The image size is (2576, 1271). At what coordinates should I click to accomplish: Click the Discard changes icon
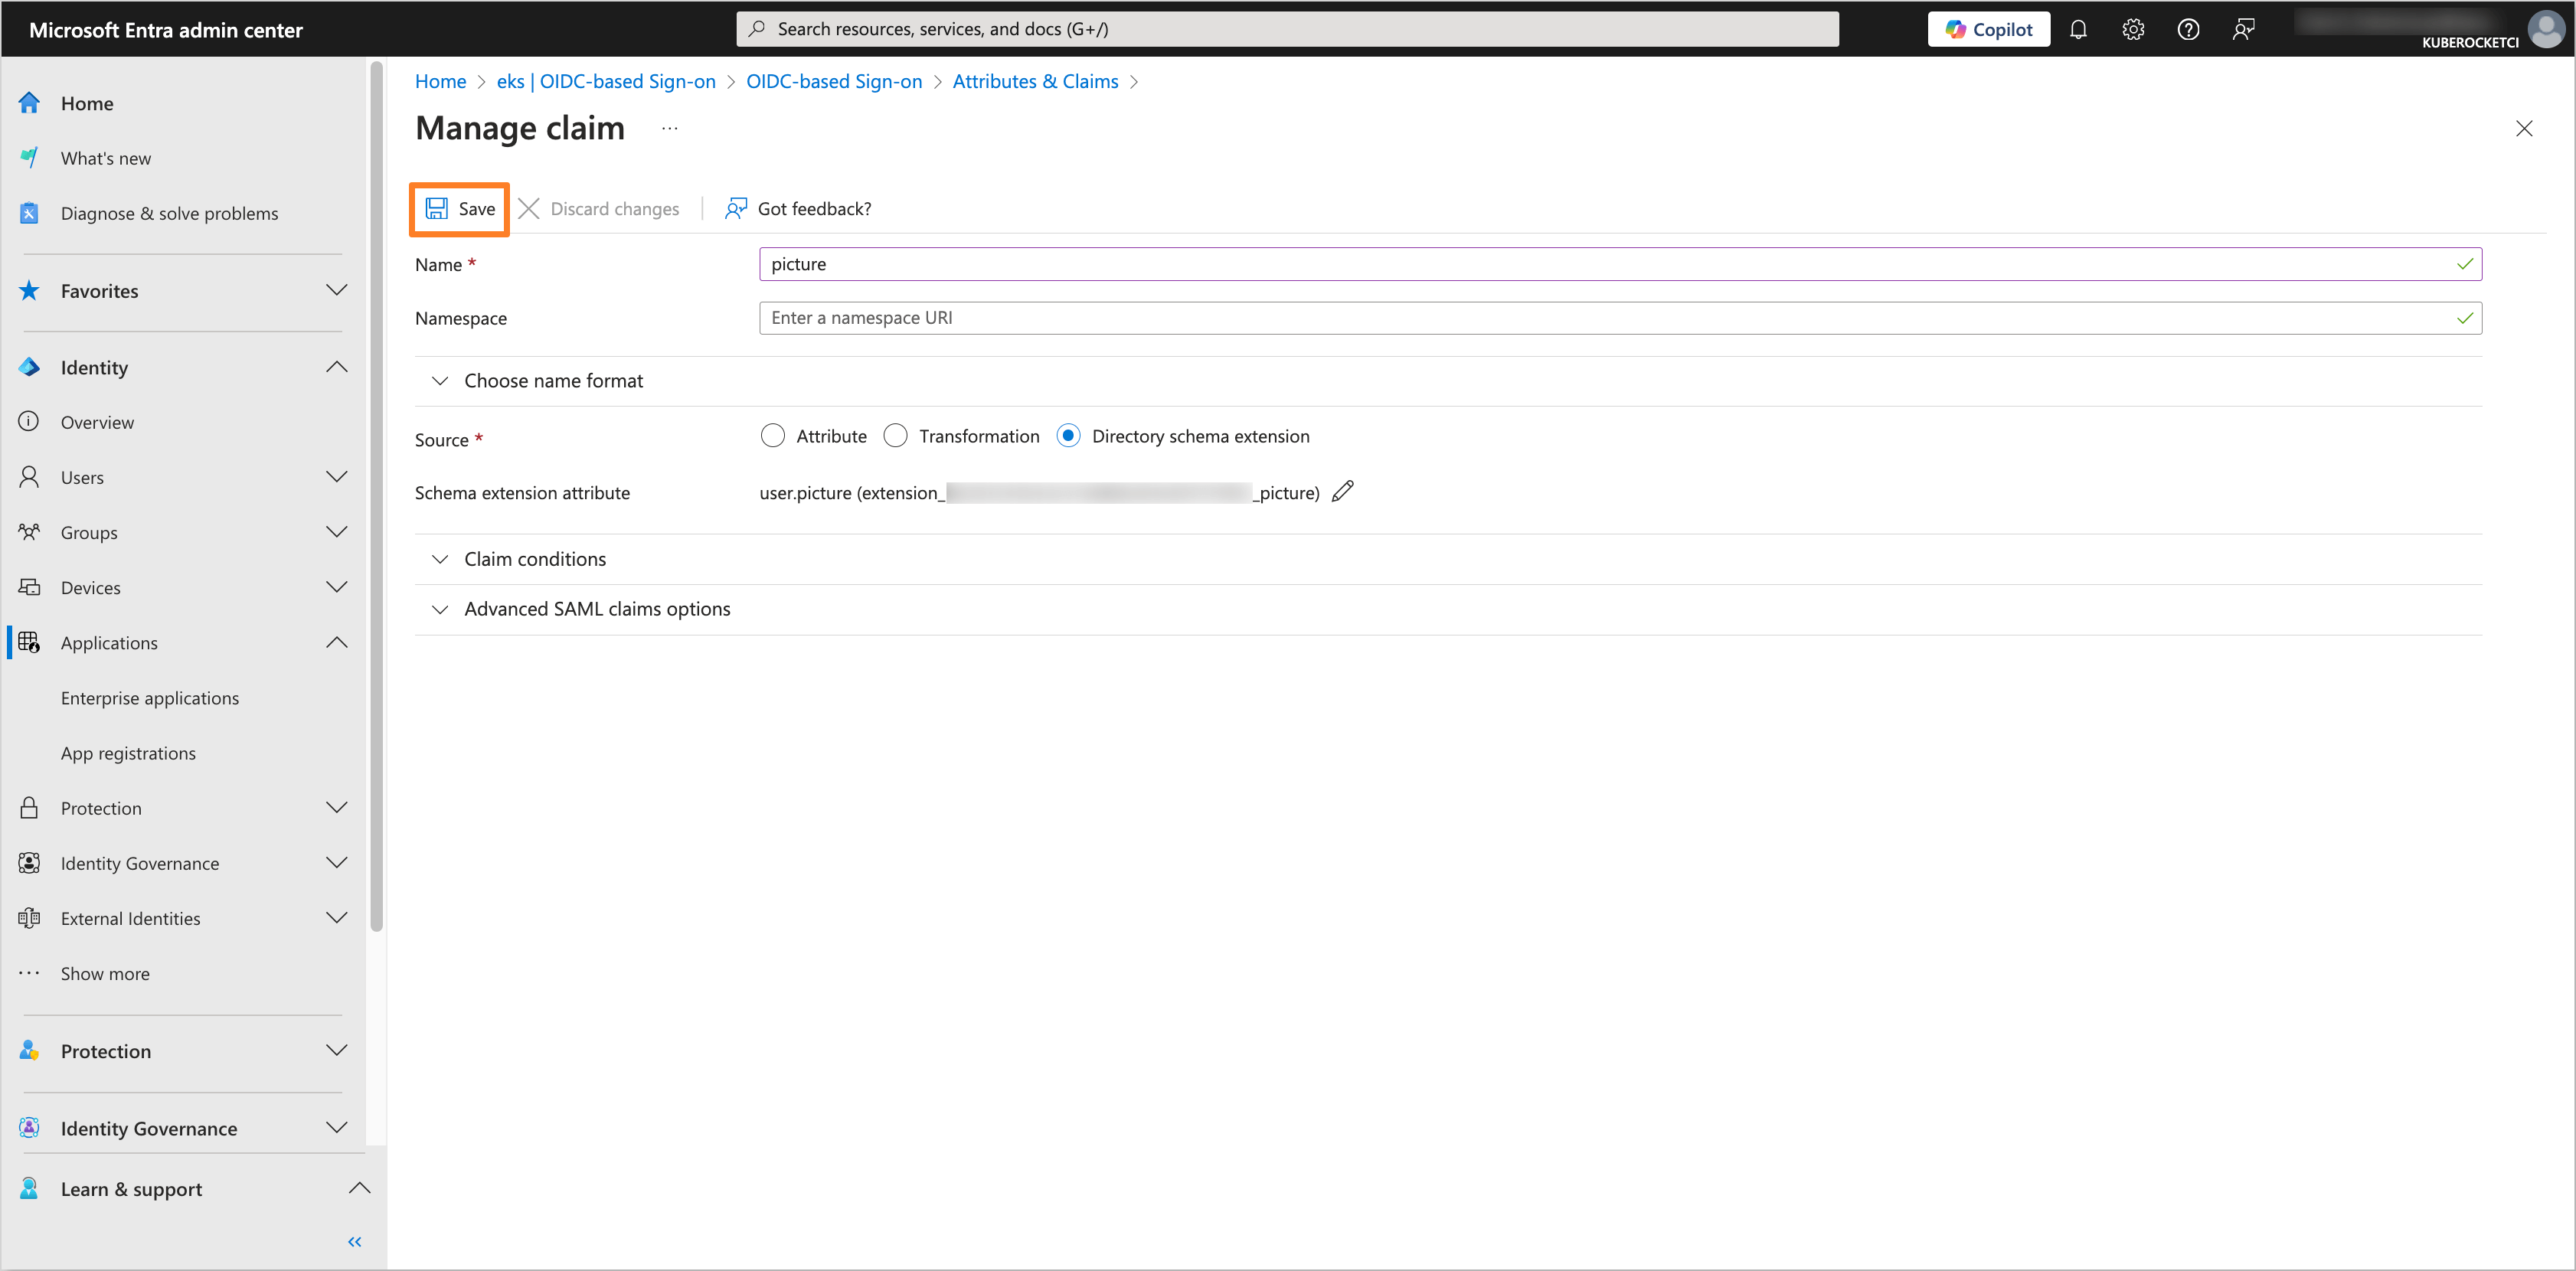click(529, 208)
